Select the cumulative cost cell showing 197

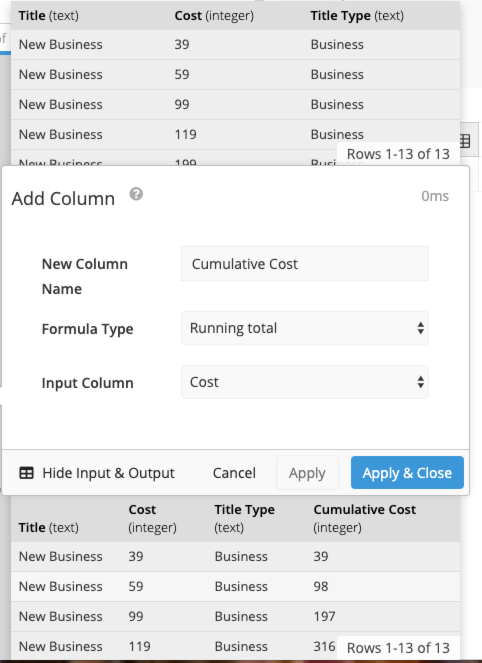[324, 616]
